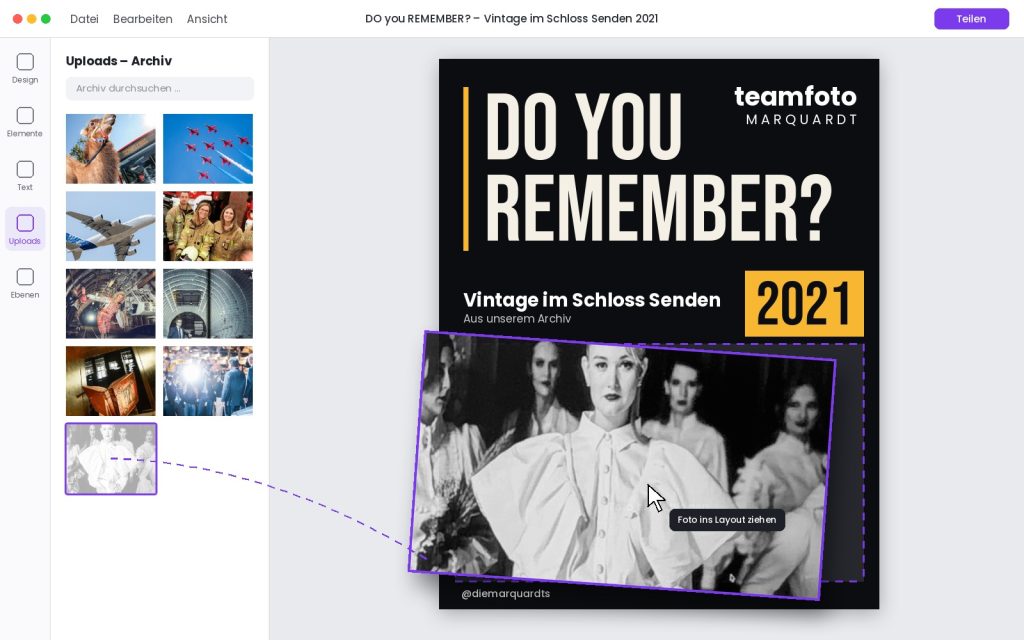Select the yellow 2021 badge
The width and height of the screenshot is (1024, 640).
pyautogui.click(x=804, y=304)
